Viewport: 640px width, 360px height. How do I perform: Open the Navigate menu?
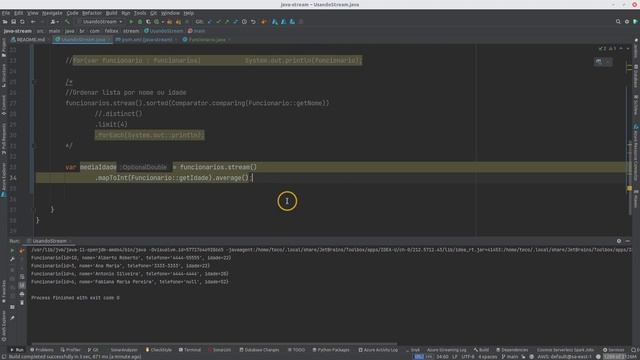[x=52, y=13]
